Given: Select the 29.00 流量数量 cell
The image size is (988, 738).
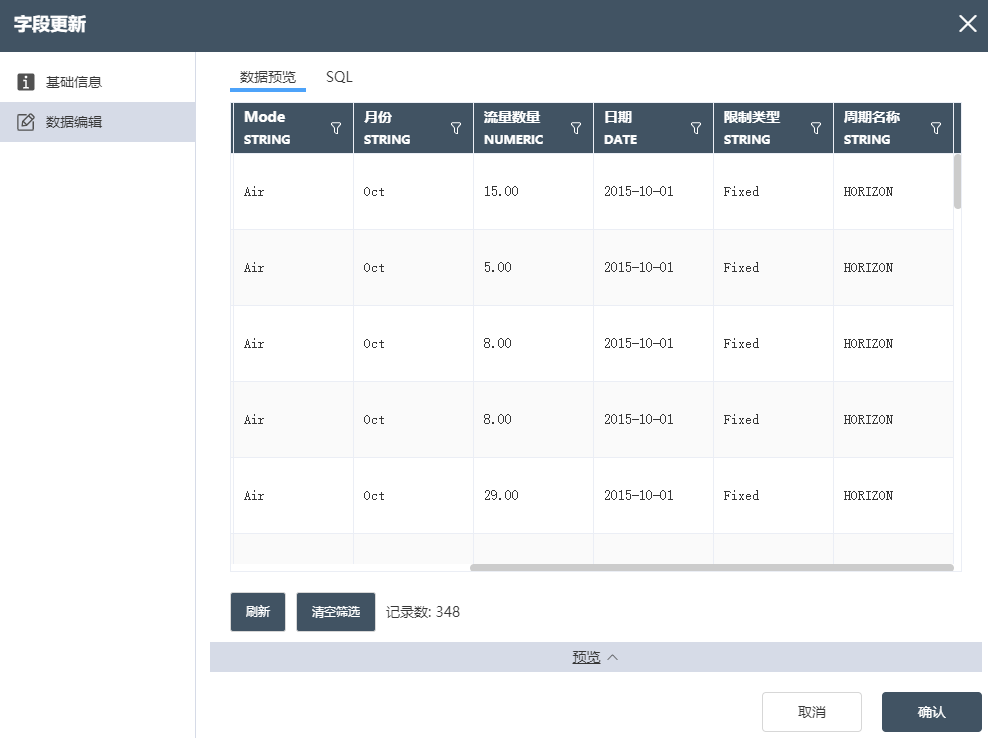Looking at the screenshot, I should click(501, 495).
